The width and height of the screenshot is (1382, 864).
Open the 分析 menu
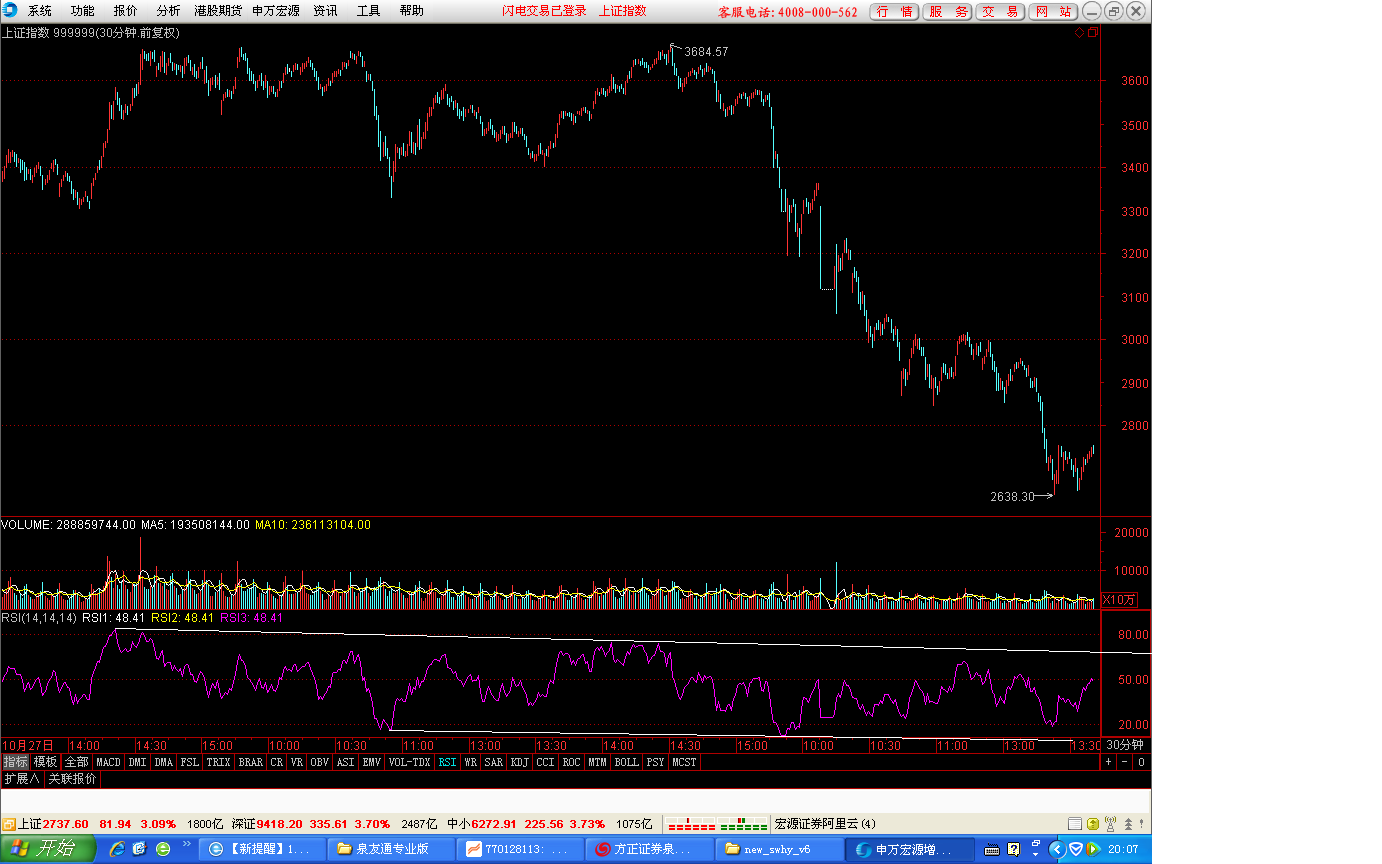click(169, 11)
